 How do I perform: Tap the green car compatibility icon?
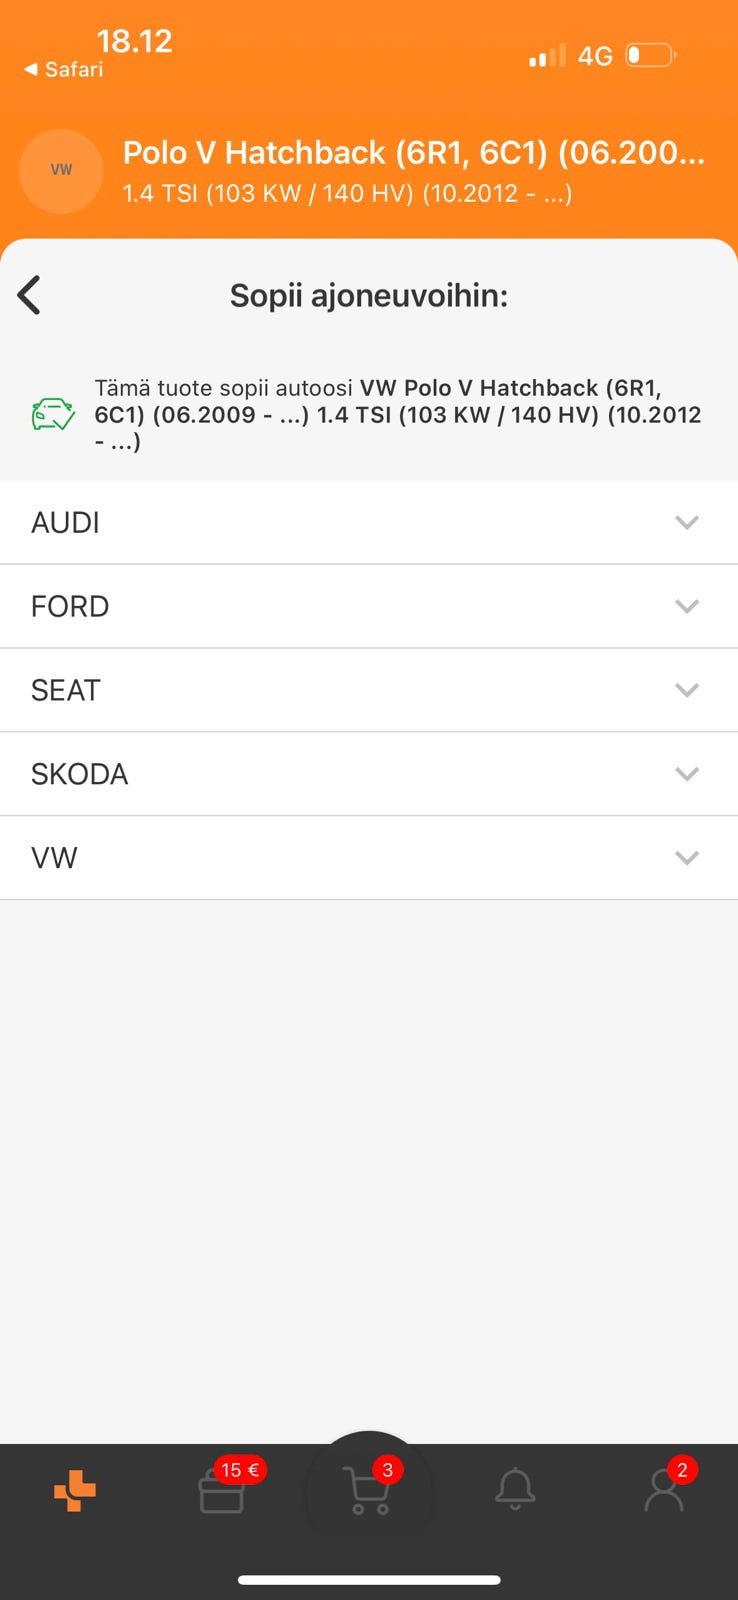click(53, 414)
